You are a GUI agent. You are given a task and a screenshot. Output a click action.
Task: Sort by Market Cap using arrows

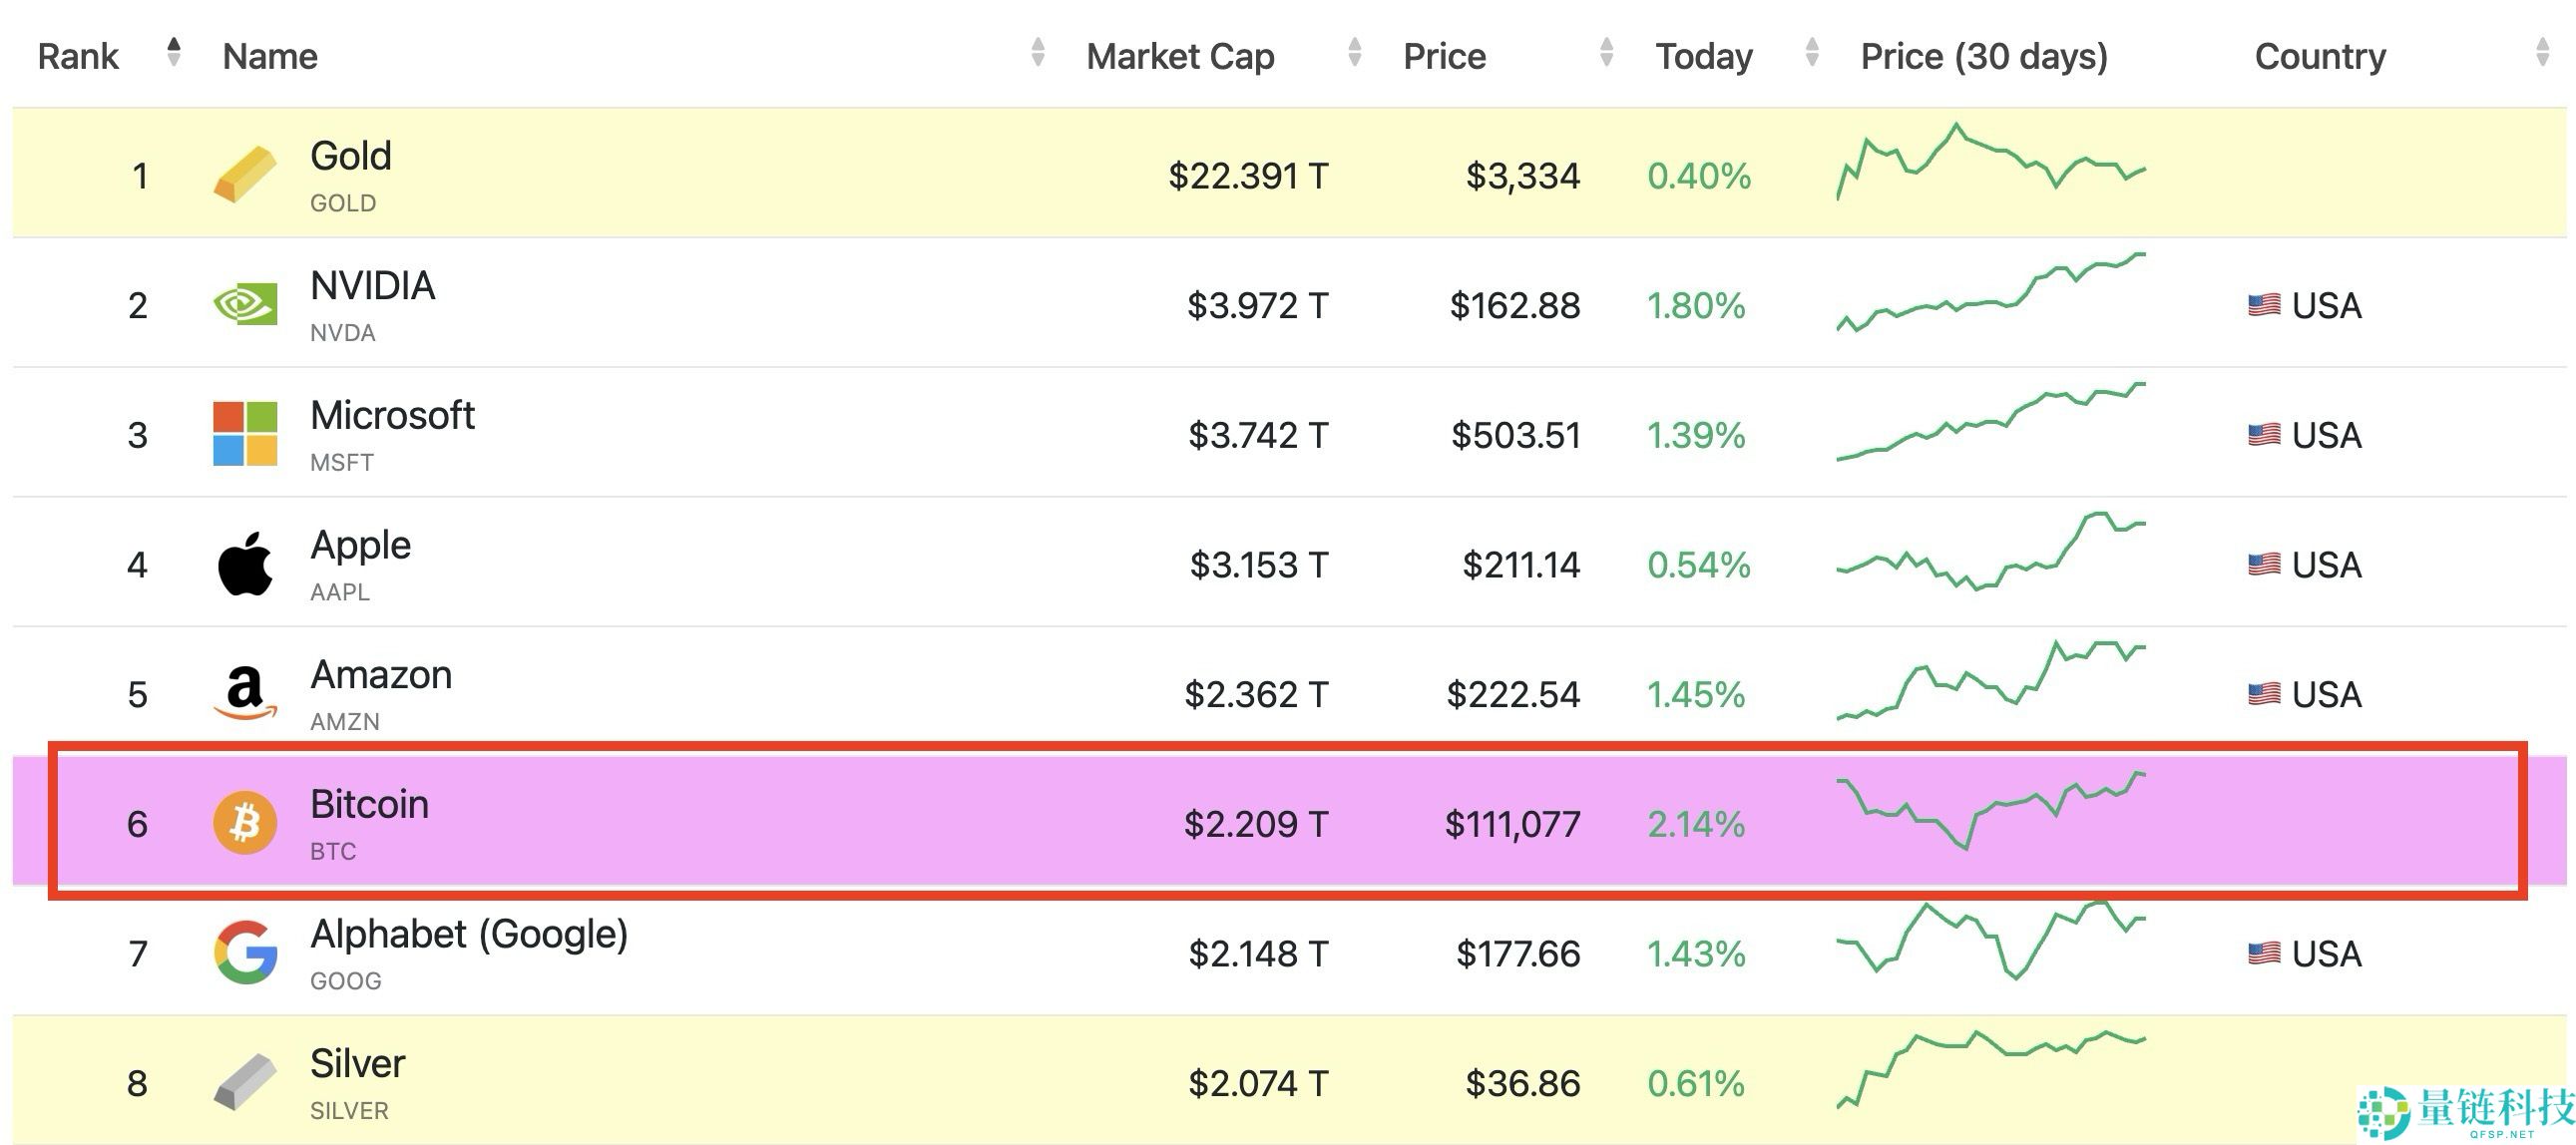(1354, 52)
